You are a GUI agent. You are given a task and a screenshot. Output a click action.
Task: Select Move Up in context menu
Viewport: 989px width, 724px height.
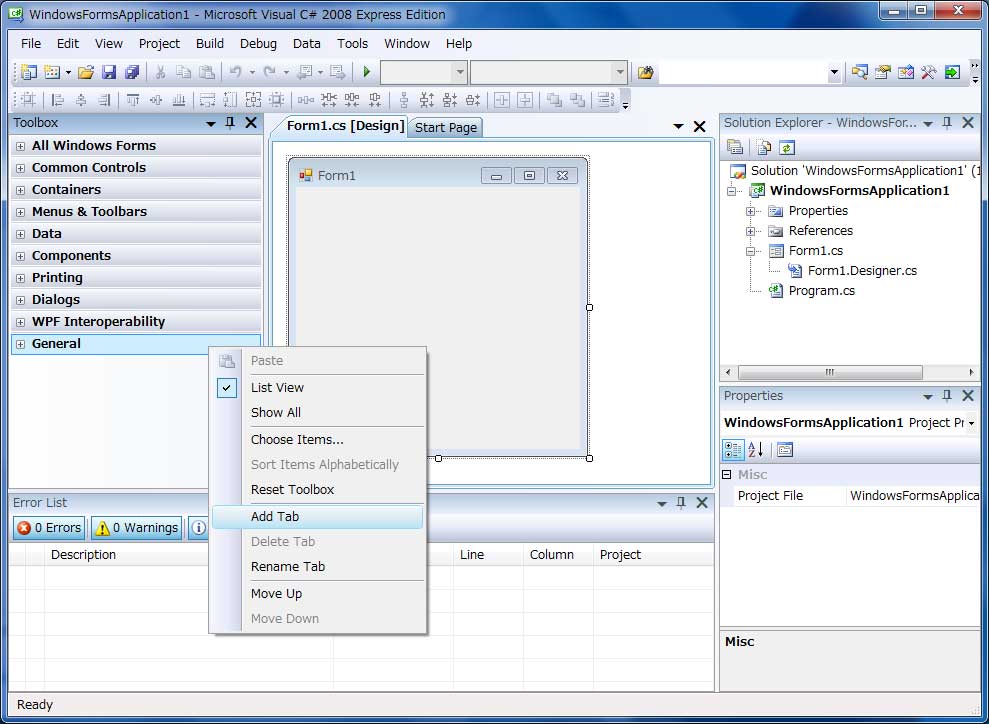(318, 593)
